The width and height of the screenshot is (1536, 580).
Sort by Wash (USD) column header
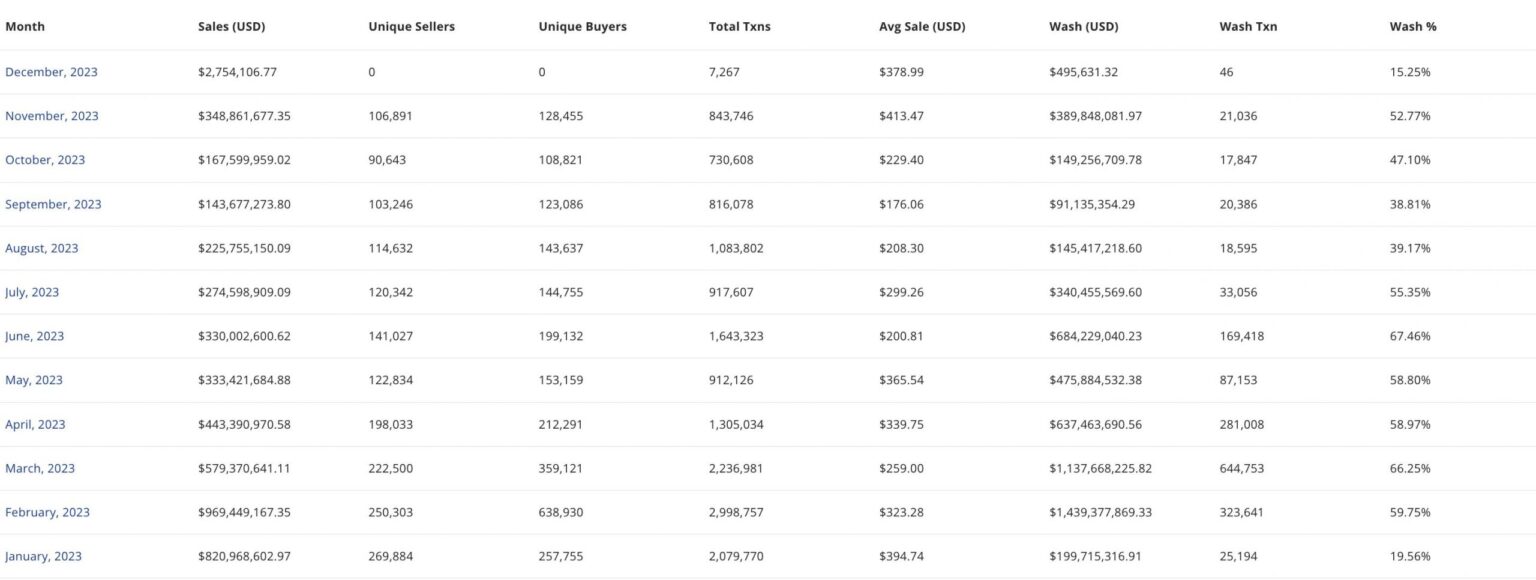(x=1083, y=26)
